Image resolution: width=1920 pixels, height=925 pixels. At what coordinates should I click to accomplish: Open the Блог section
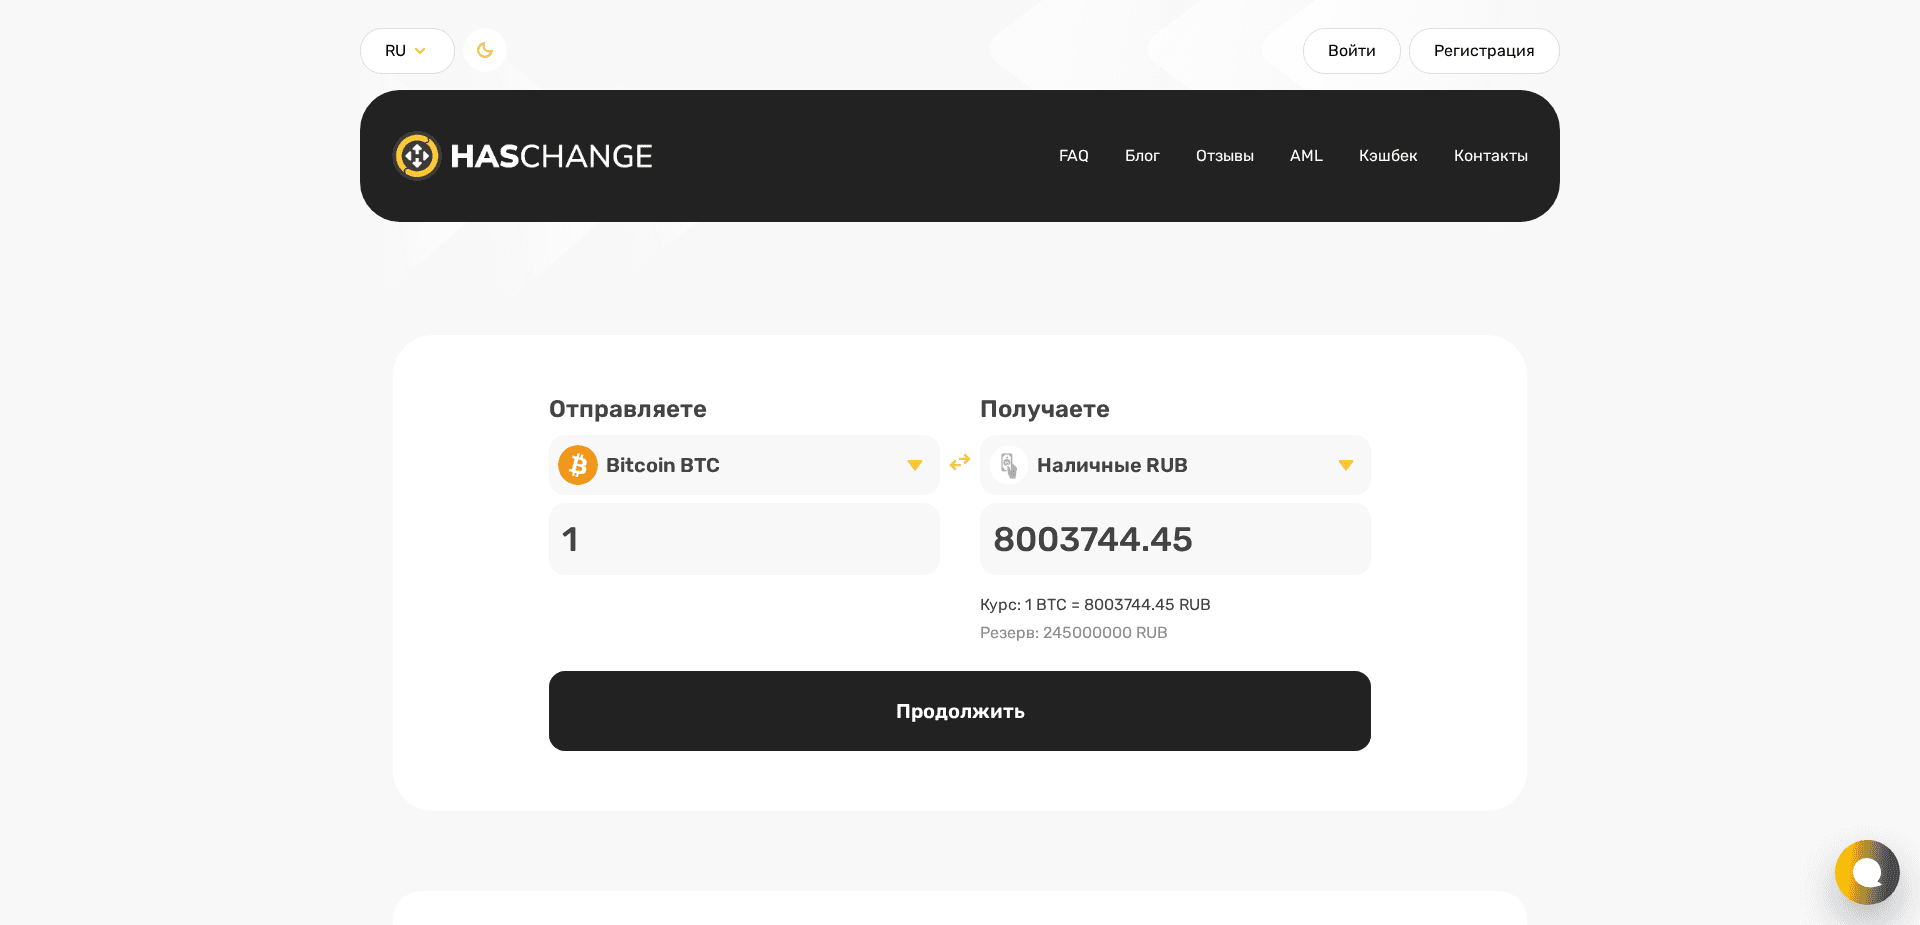click(1142, 156)
